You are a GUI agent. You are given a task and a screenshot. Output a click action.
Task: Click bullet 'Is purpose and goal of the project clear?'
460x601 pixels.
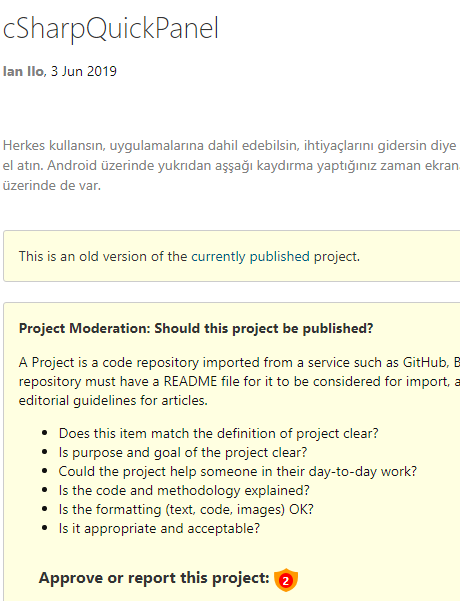point(183,453)
